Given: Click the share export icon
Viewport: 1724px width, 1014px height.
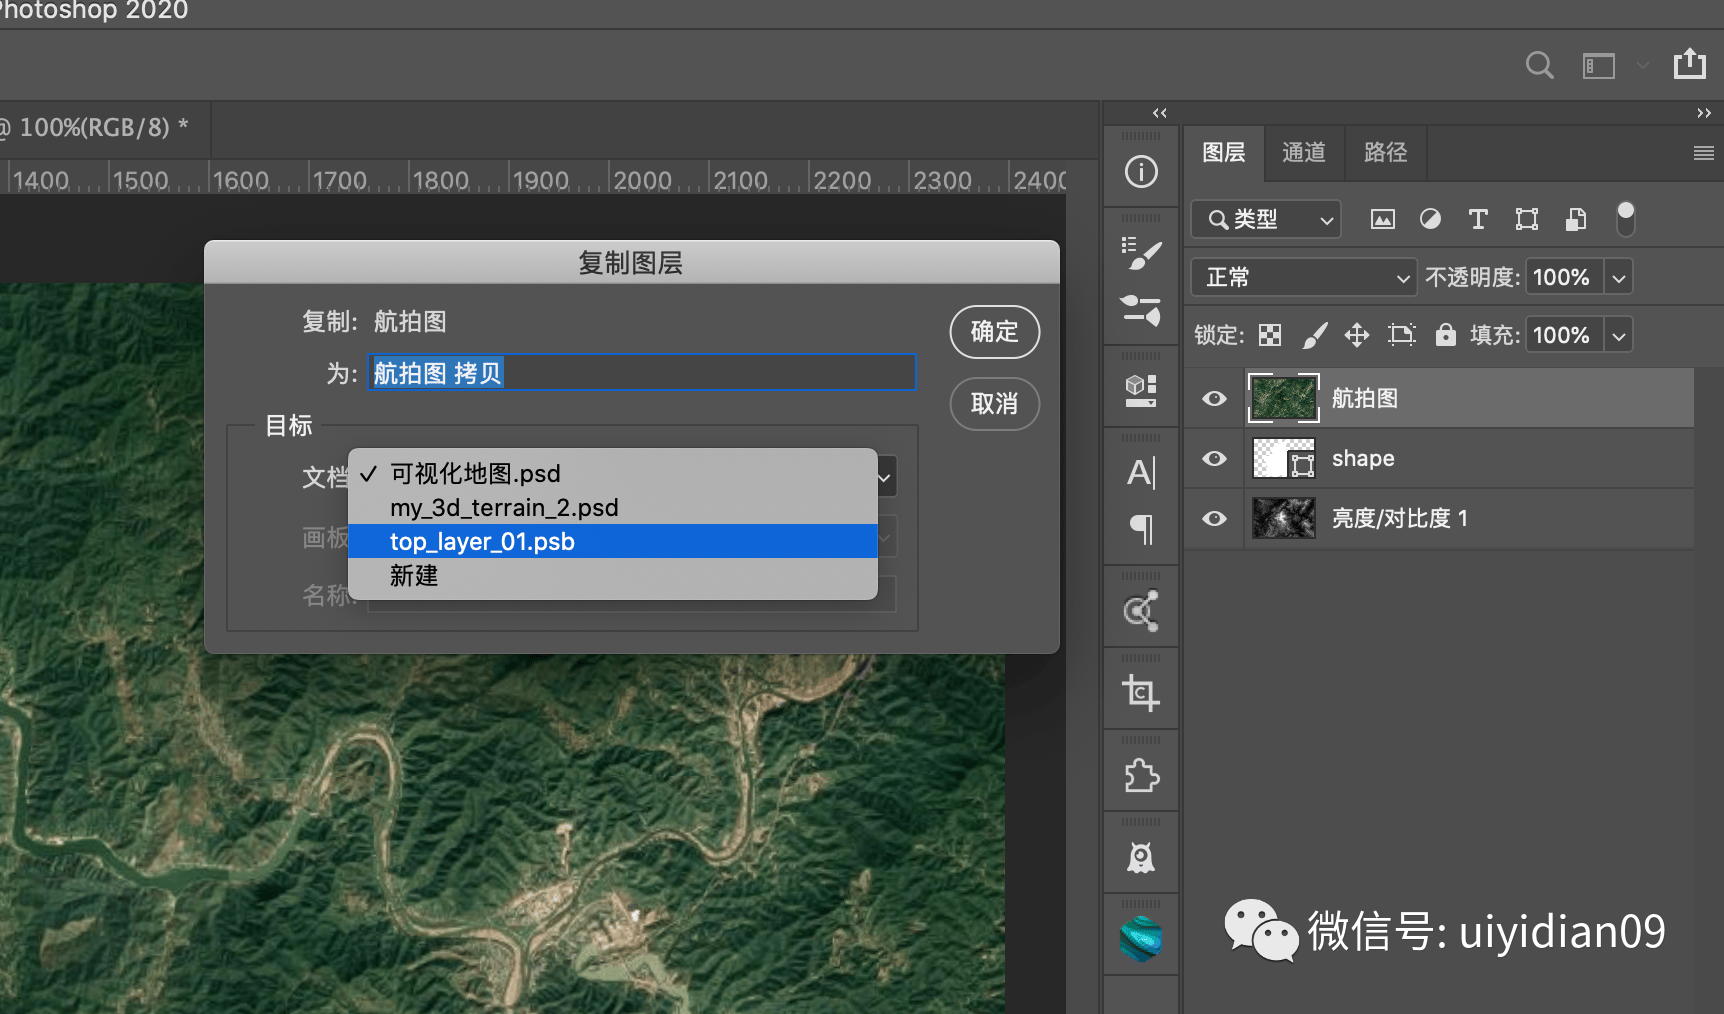Looking at the screenshot, I should [1690, 64].
